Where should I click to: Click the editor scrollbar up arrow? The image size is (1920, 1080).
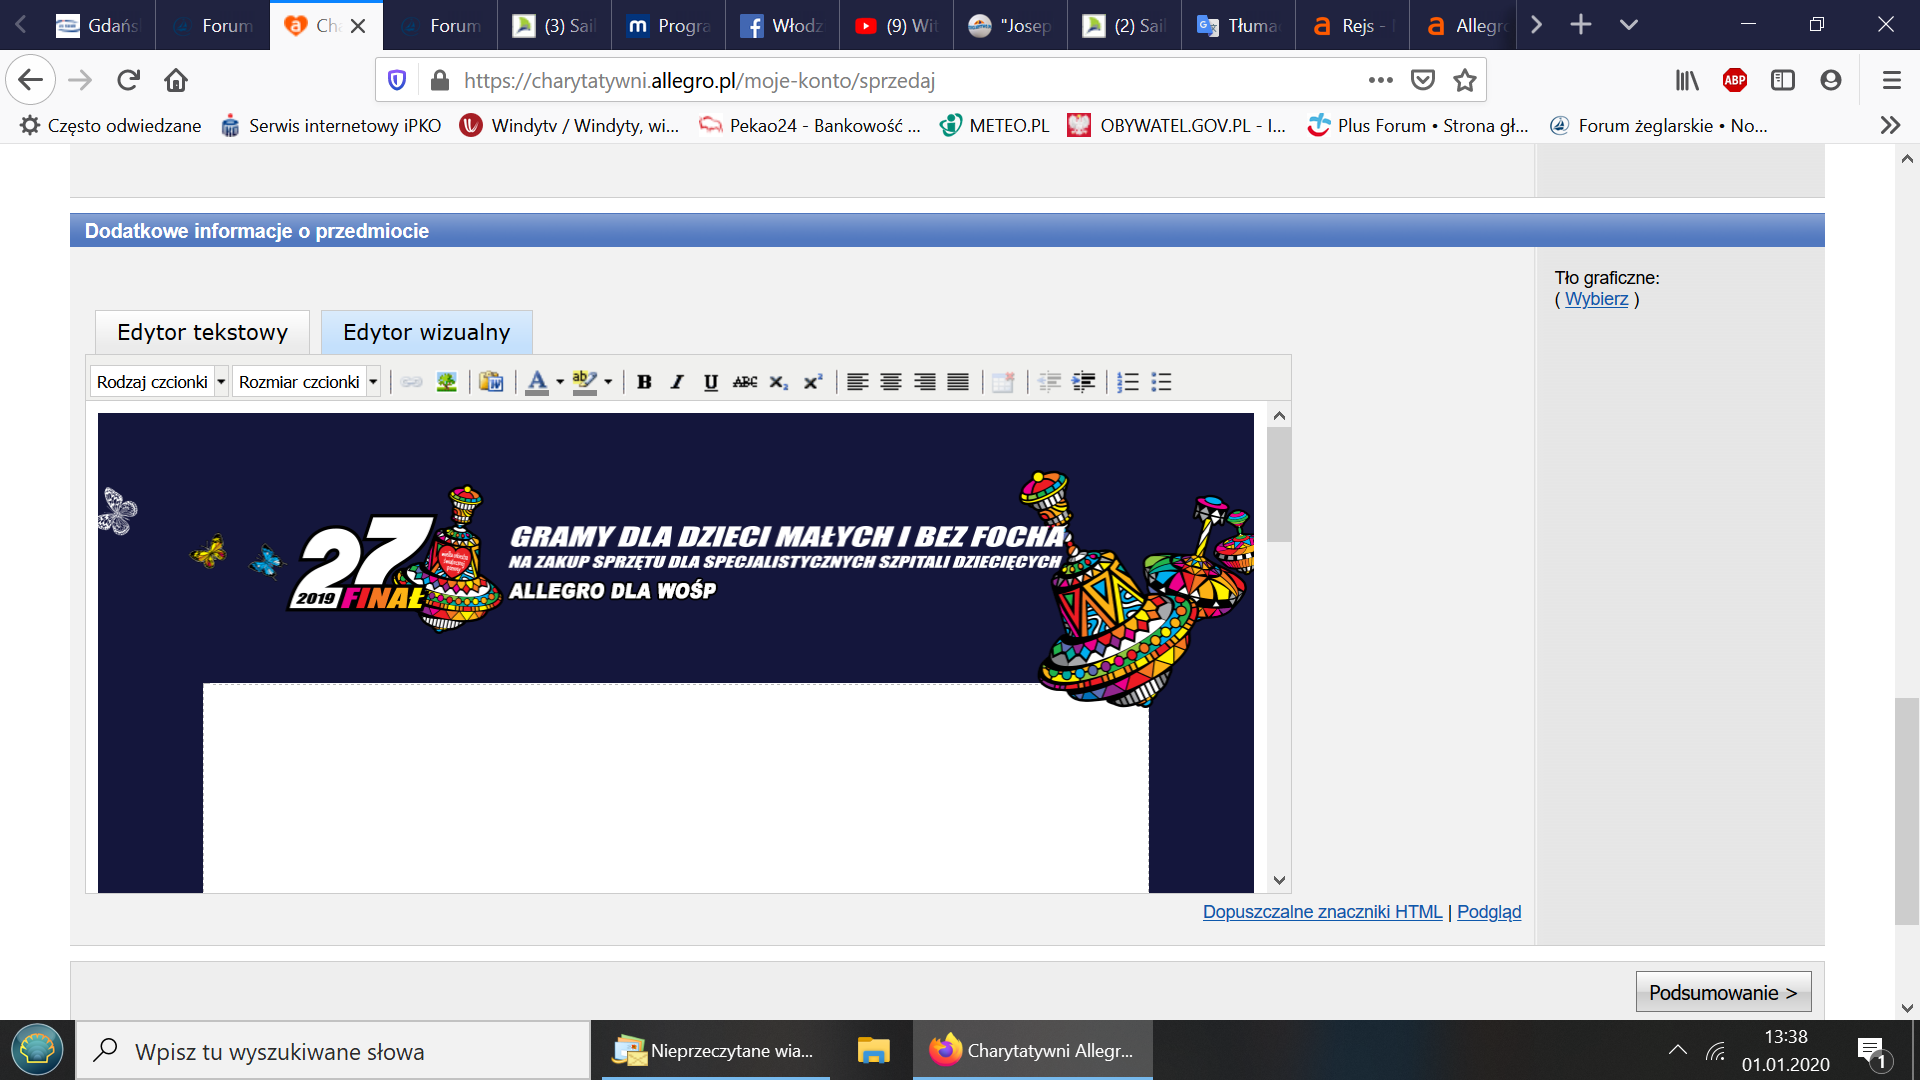(x=1279, y=415)
